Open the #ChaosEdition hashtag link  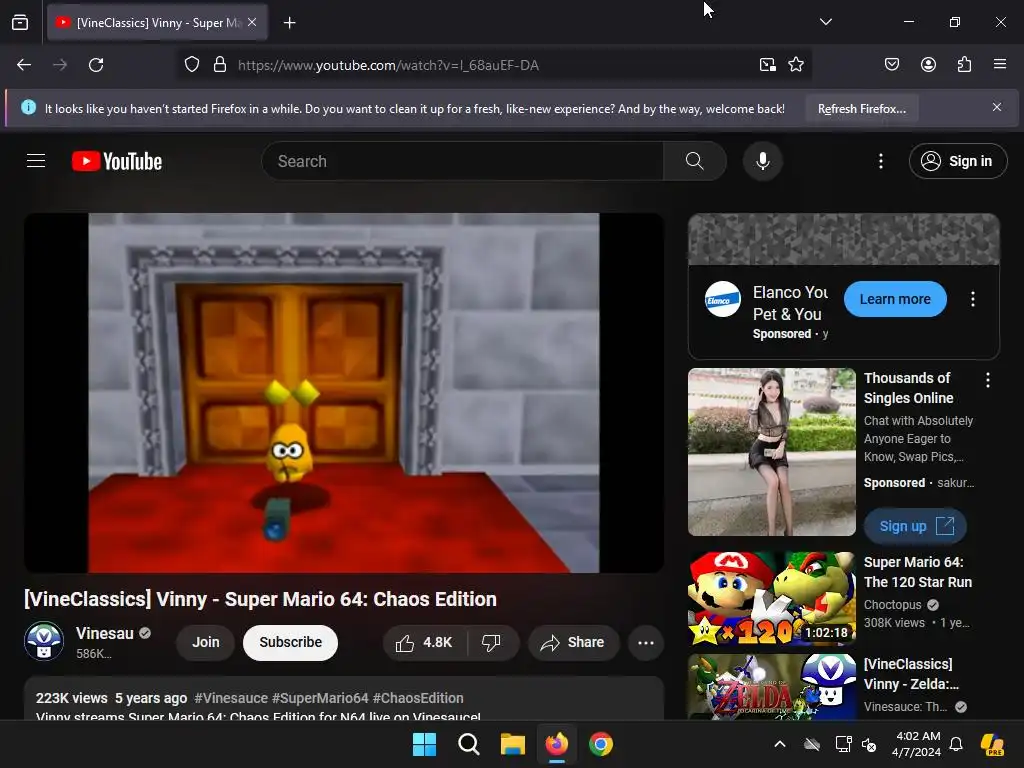click(418, 698)
